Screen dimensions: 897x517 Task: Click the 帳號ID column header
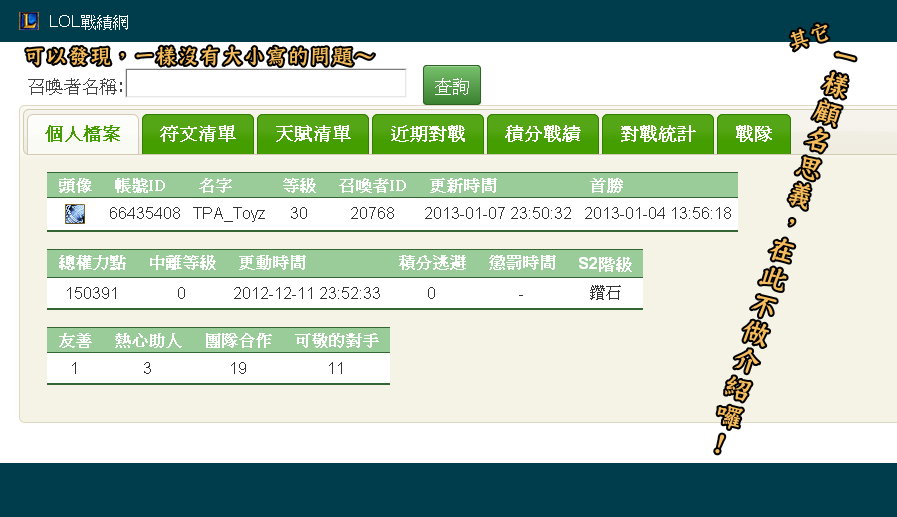(140, 185)
